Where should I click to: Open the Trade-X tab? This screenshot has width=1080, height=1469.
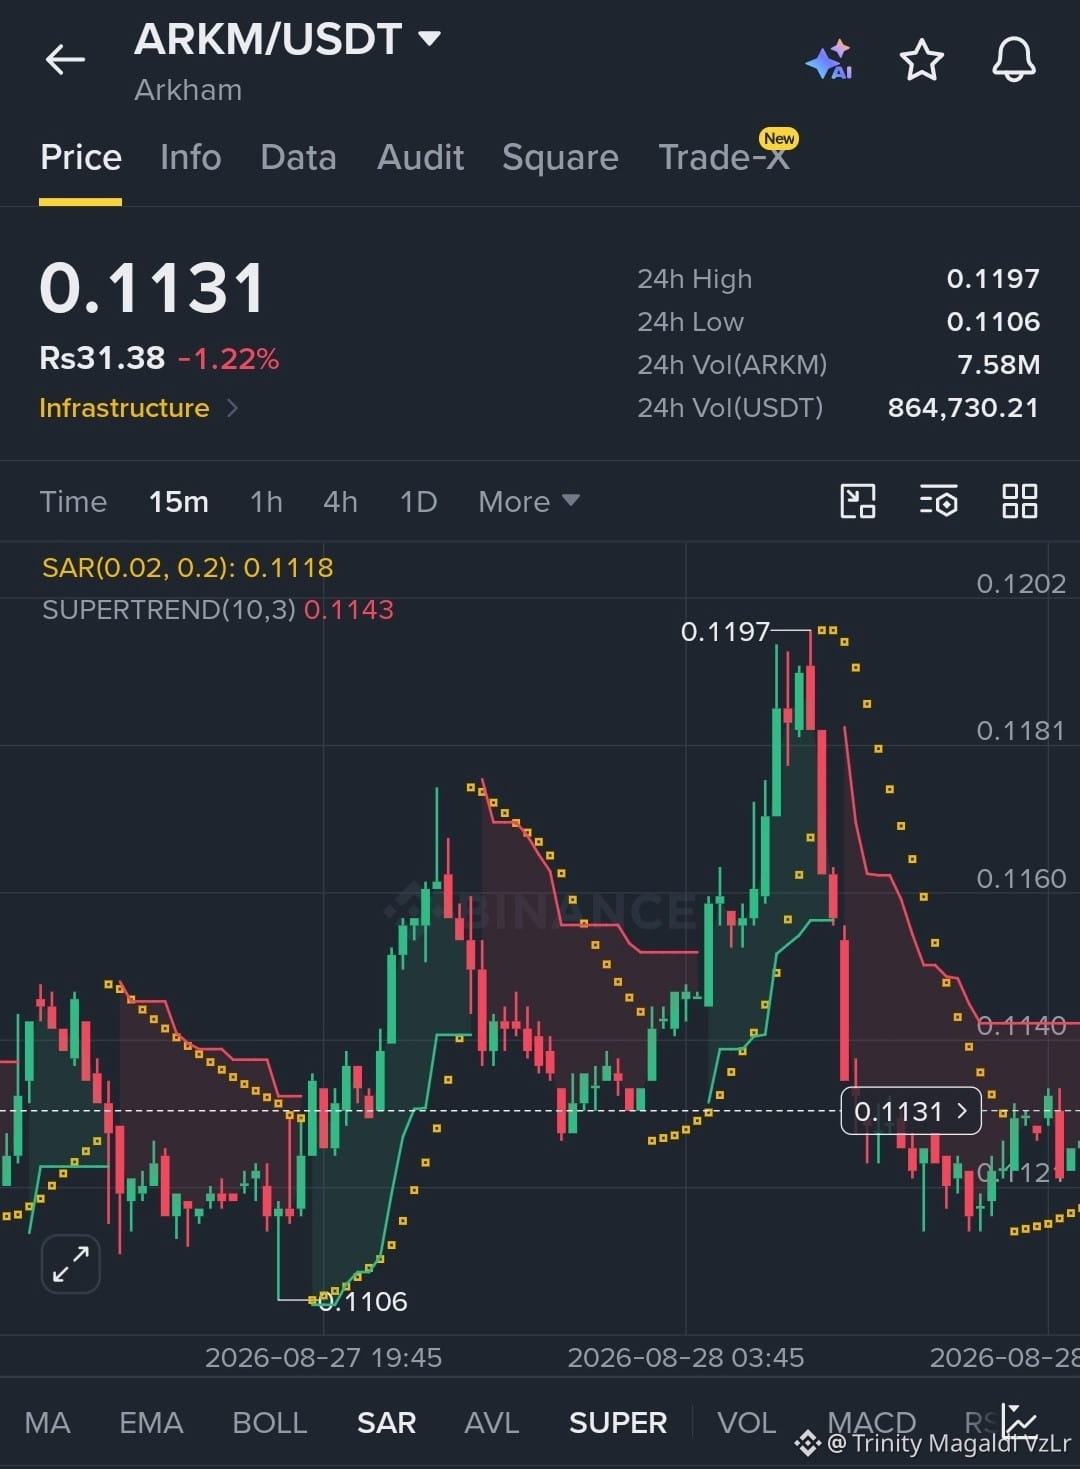pyautogui.click(x=724, y=157)
